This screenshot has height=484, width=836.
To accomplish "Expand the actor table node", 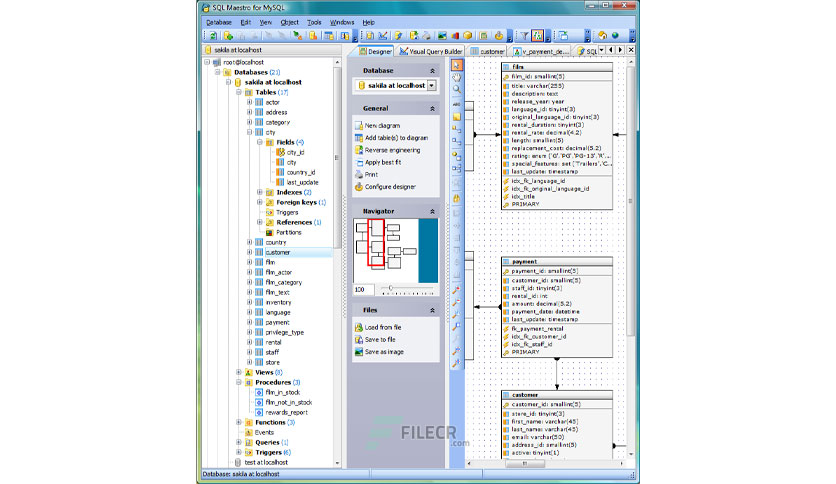I will [x=250, y=102].
